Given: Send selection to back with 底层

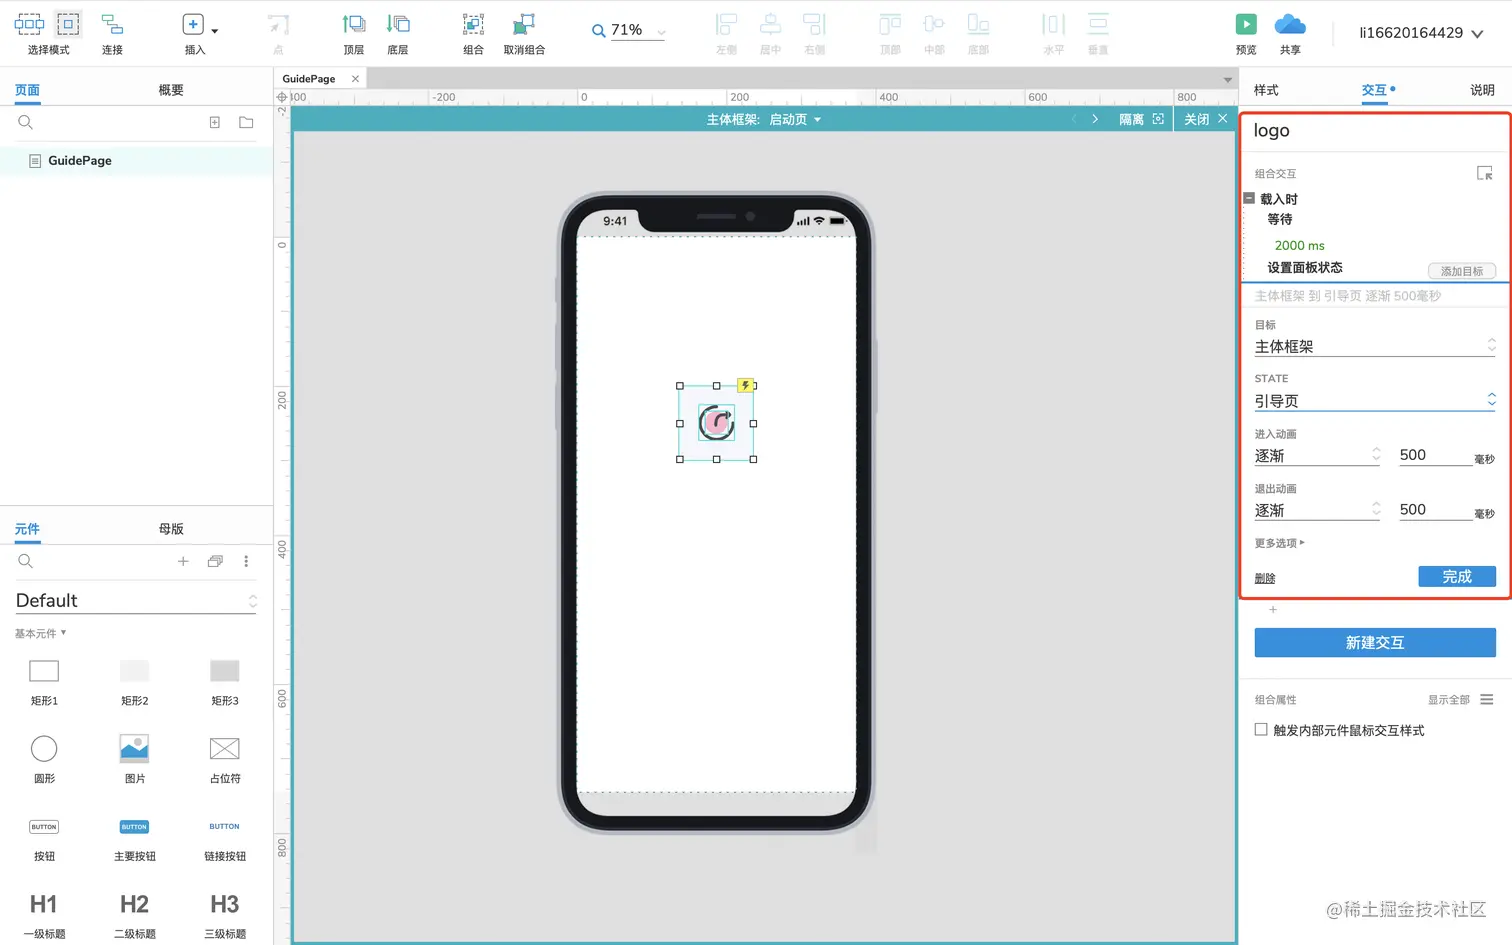Looking at the screenshot, I should [x=398, y=32].
